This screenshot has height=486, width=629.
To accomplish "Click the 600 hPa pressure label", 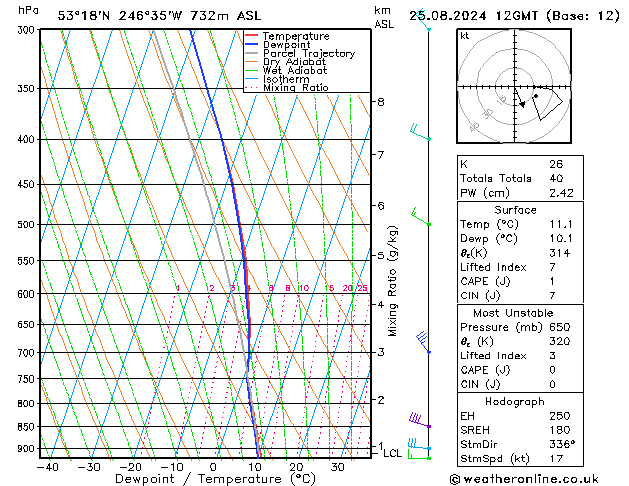I will pos(28,294).
